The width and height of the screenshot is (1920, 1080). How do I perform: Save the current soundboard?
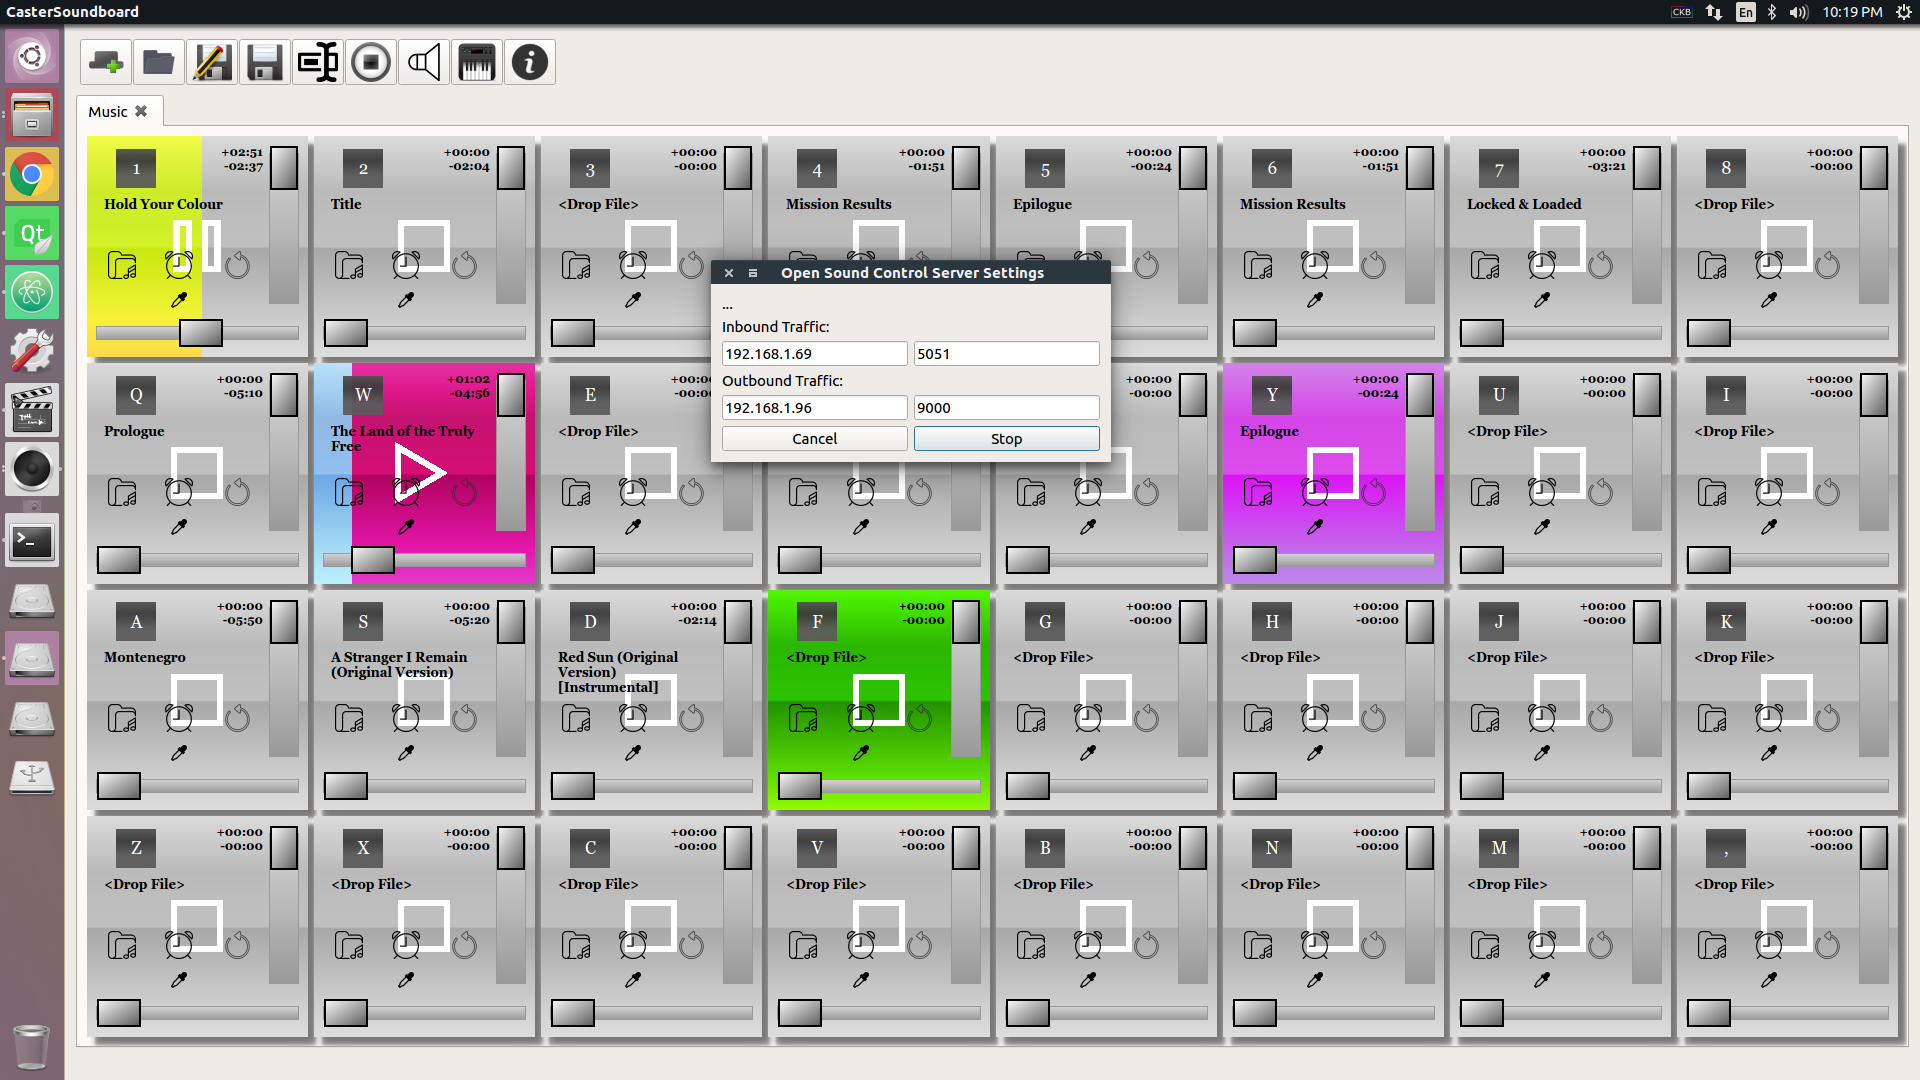coord(265,61)
